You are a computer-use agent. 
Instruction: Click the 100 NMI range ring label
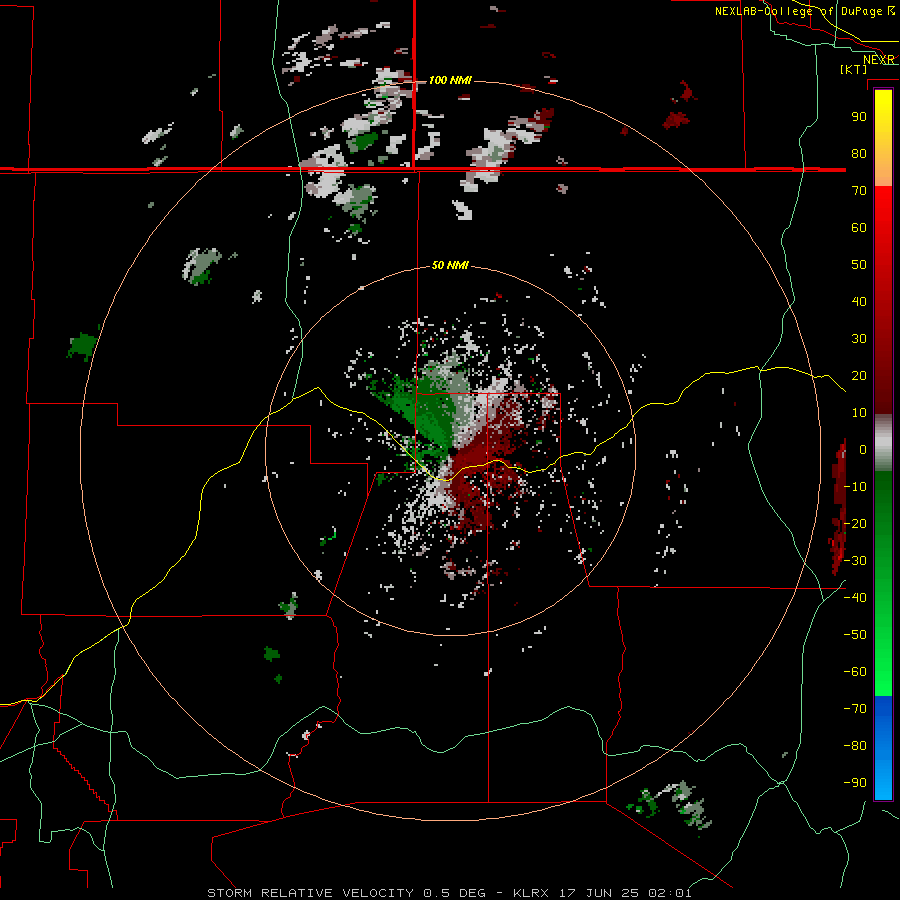click(450, 80)
